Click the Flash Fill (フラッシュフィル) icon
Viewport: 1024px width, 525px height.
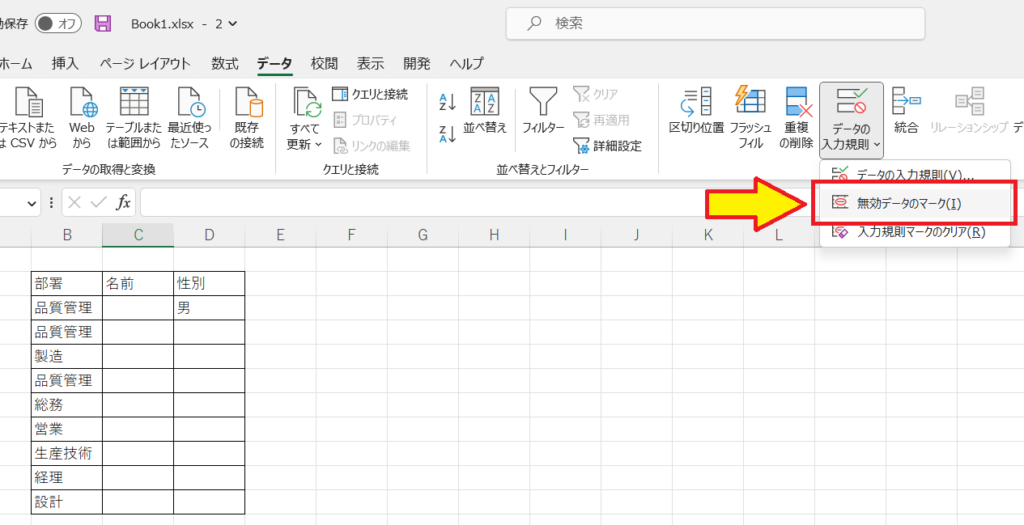(749, 105)
